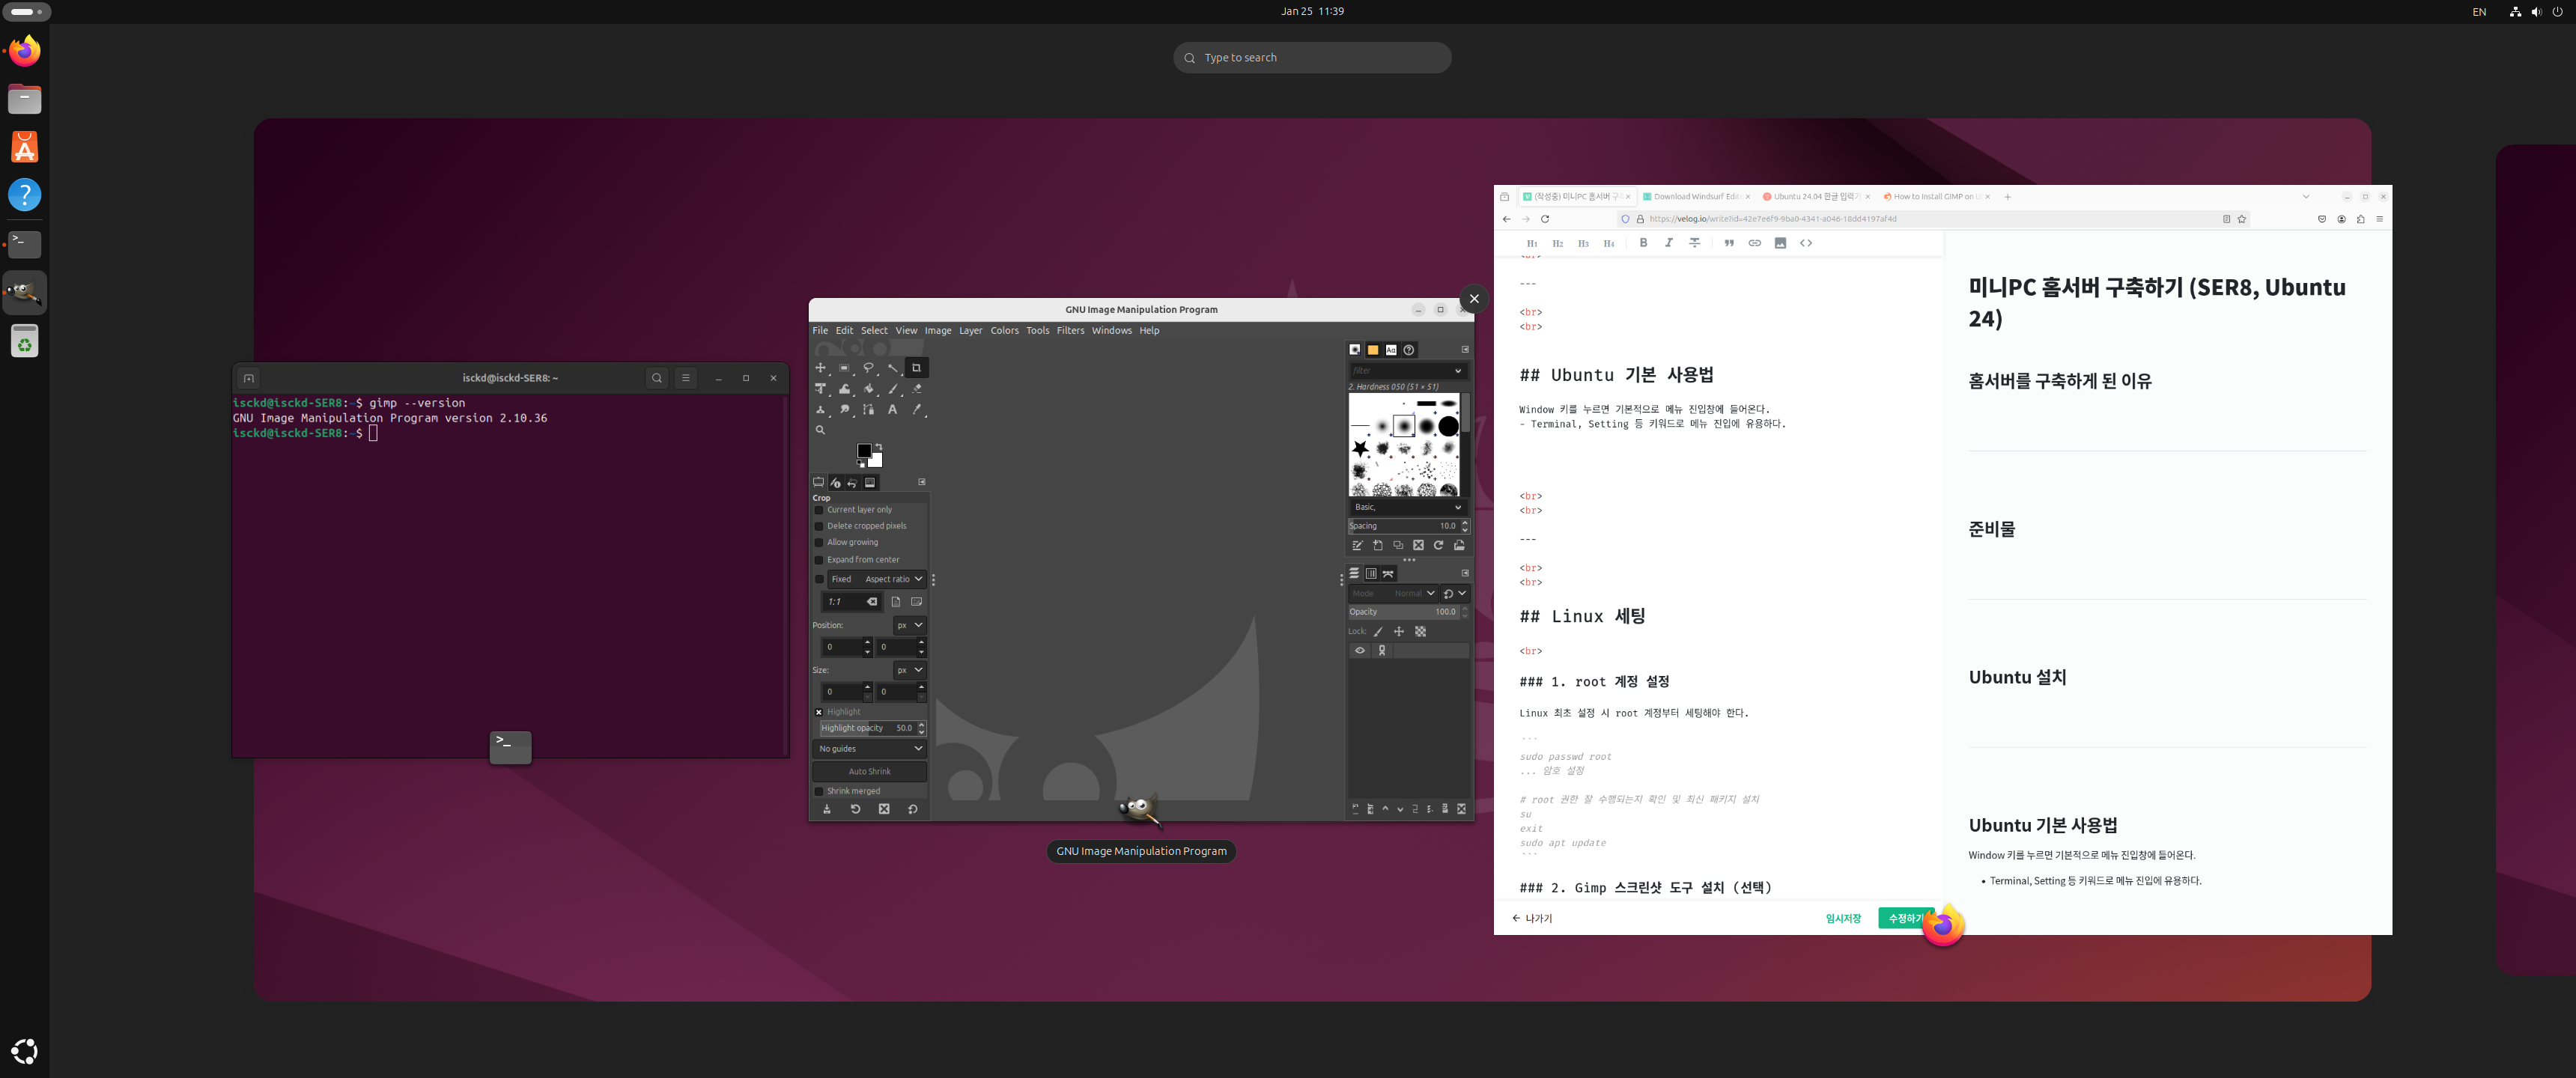Image resolution: width=2576 pixels, height=1078 pixels.
Task: Click the Auto Shrink button
Action: click(x=869, y=772)
